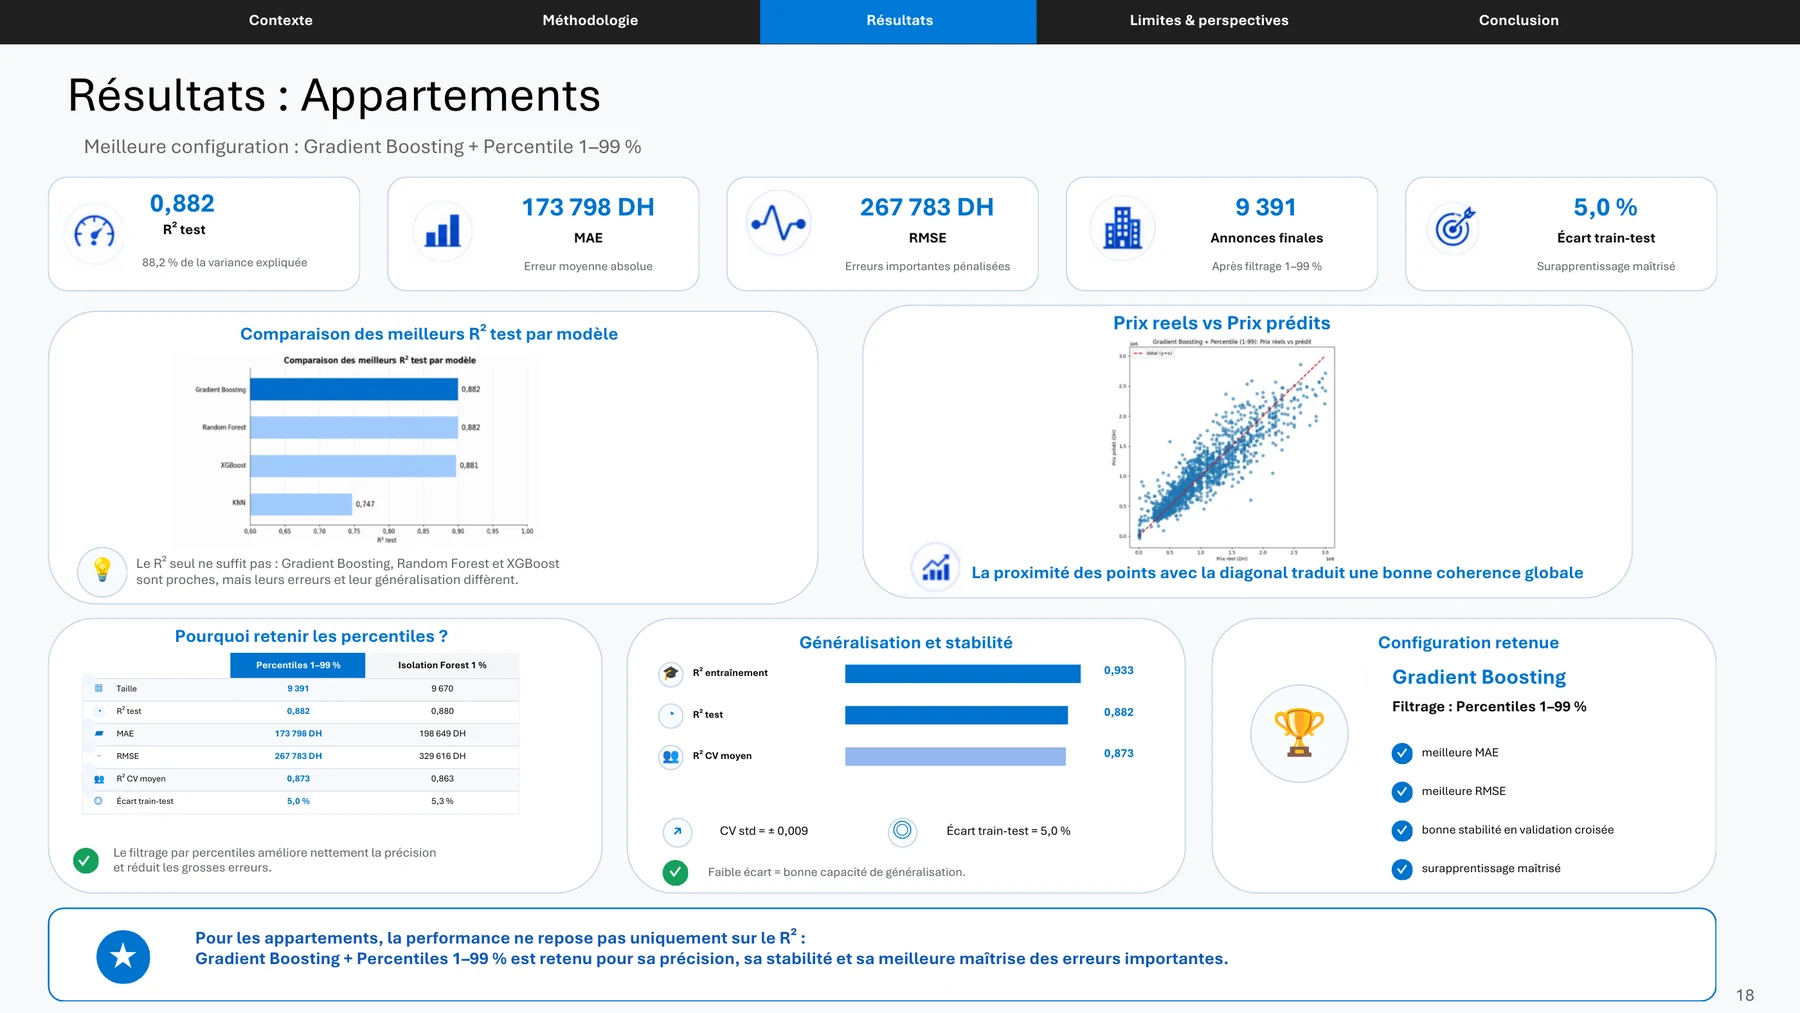This screenshot has width=1800, height=1013.
Task: Click the people icon beside R² CV moyen bar
Action: pyautogui.click(x=671, y=757)
